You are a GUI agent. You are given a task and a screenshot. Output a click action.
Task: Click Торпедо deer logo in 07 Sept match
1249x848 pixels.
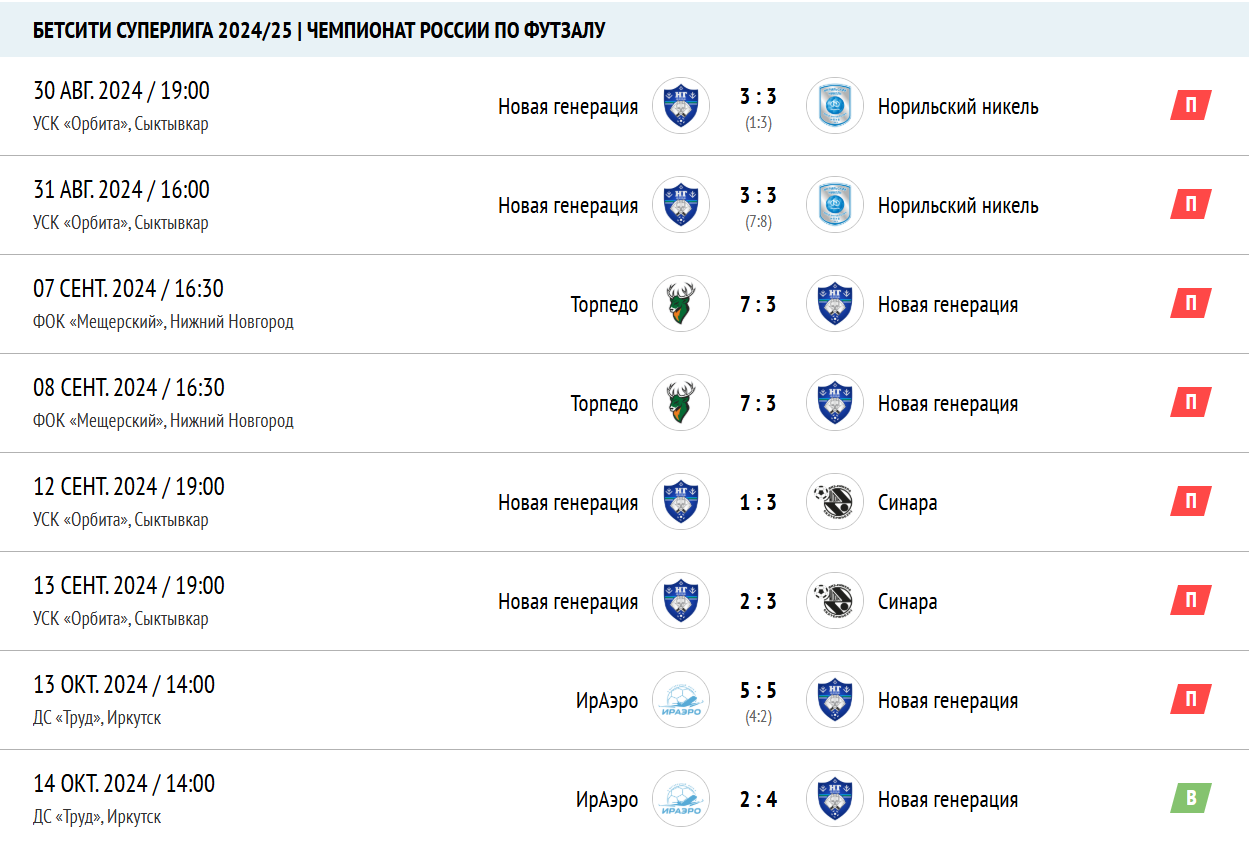tap(681, 304)
